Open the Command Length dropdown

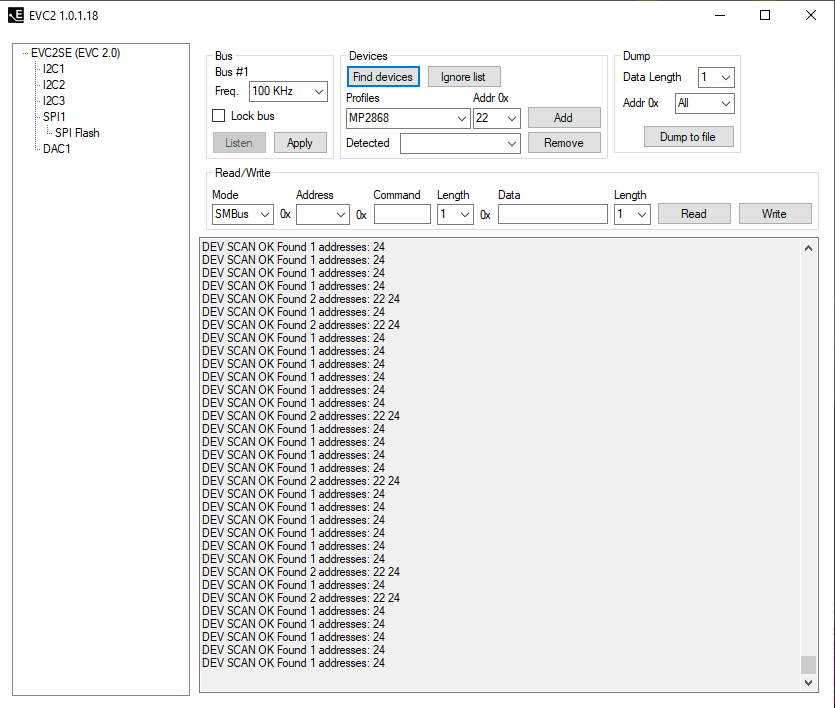click(455, 214)
